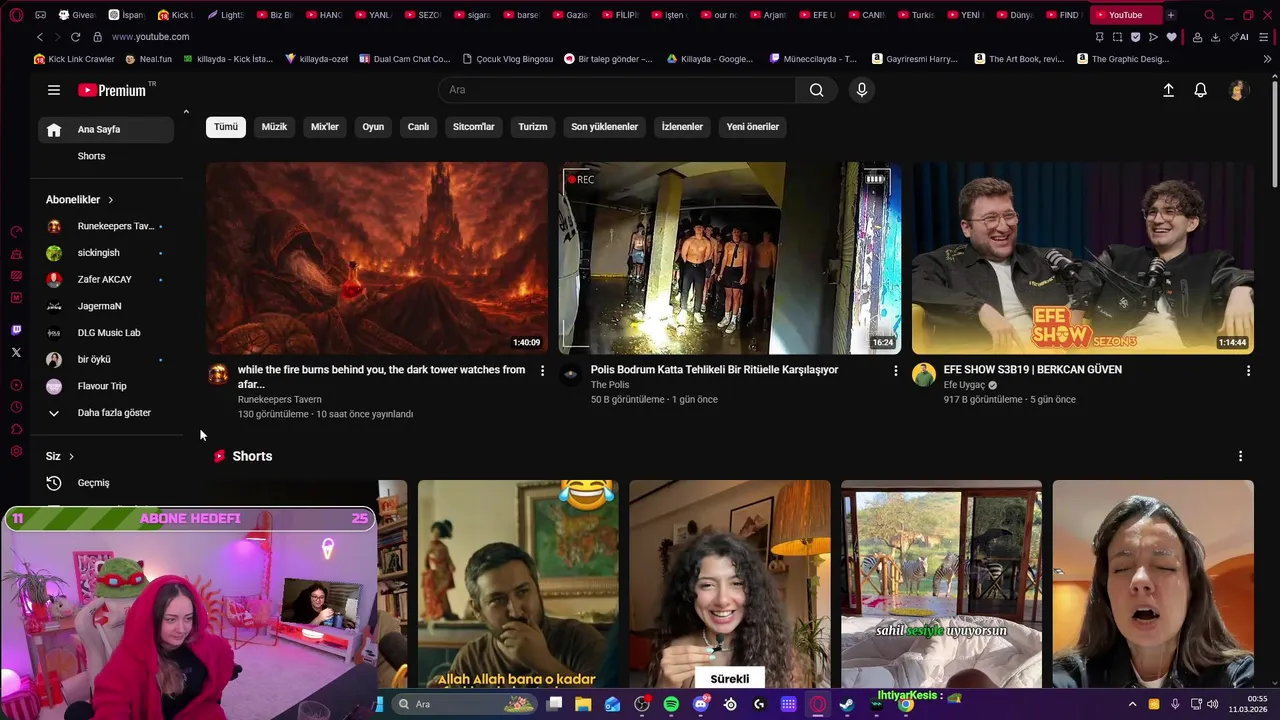Open Opera sidebar history clock icon
The height and width of the screenshot is (720, 1280).
coord(16,407)
